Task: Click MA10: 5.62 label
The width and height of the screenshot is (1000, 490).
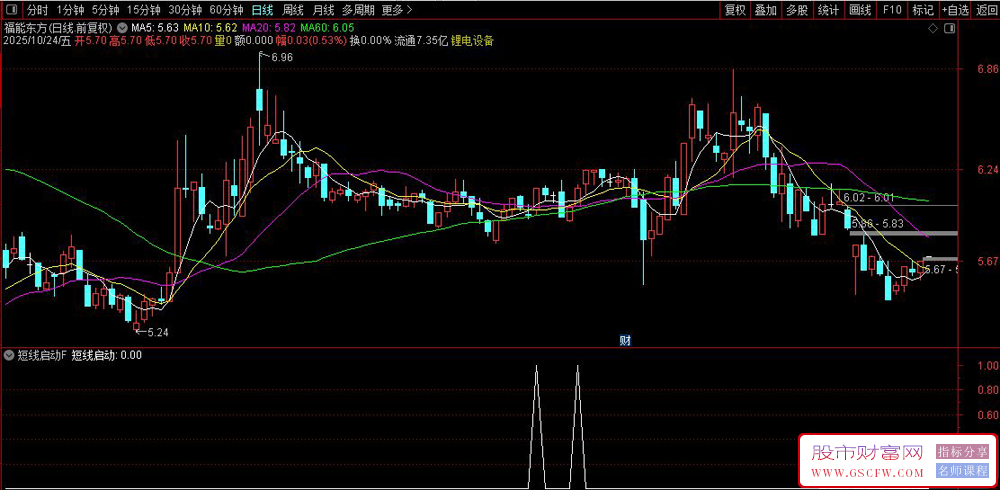Action: [x=210, y=28]
